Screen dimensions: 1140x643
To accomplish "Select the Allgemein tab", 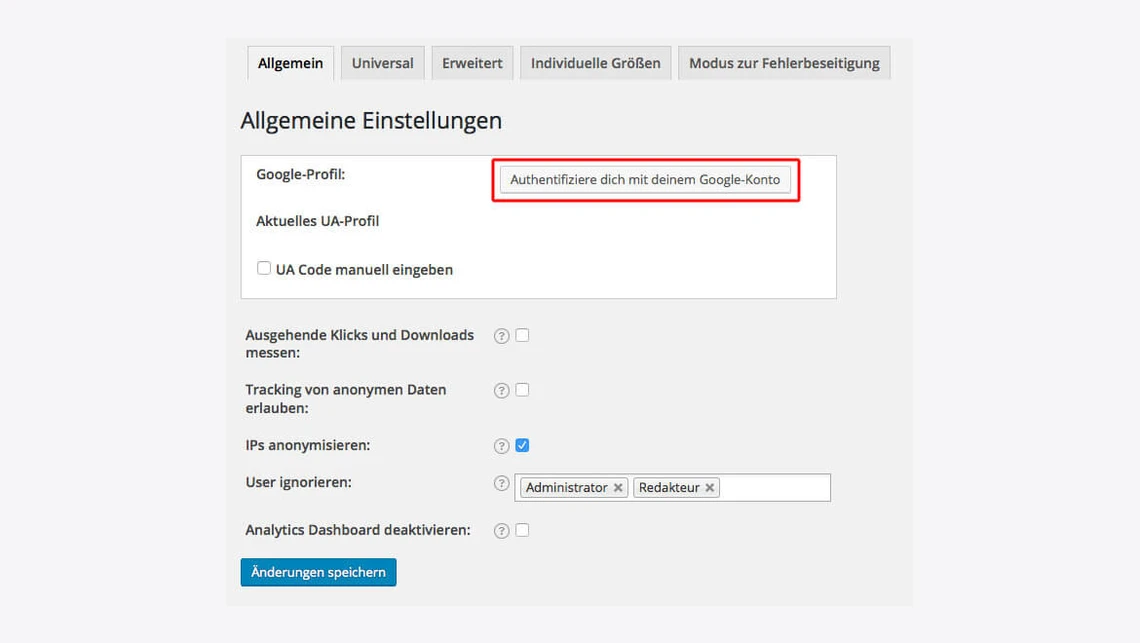I will 290,63.
